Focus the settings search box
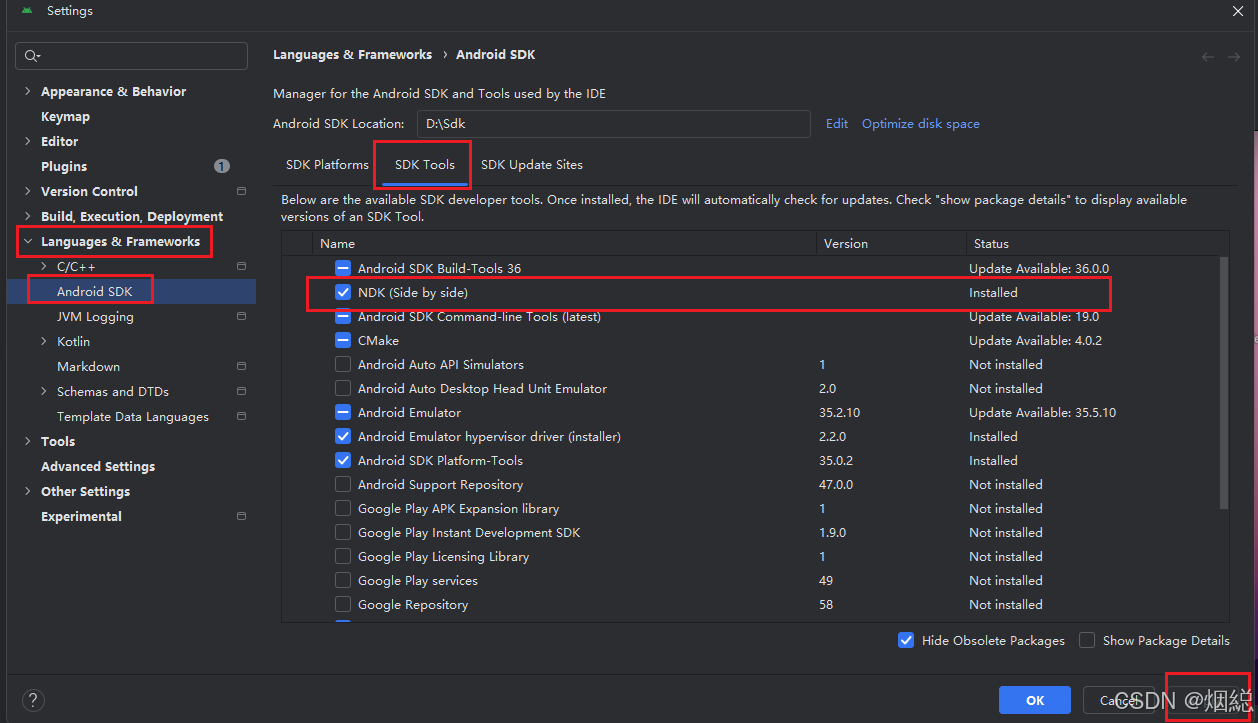 tap(131, 56)
